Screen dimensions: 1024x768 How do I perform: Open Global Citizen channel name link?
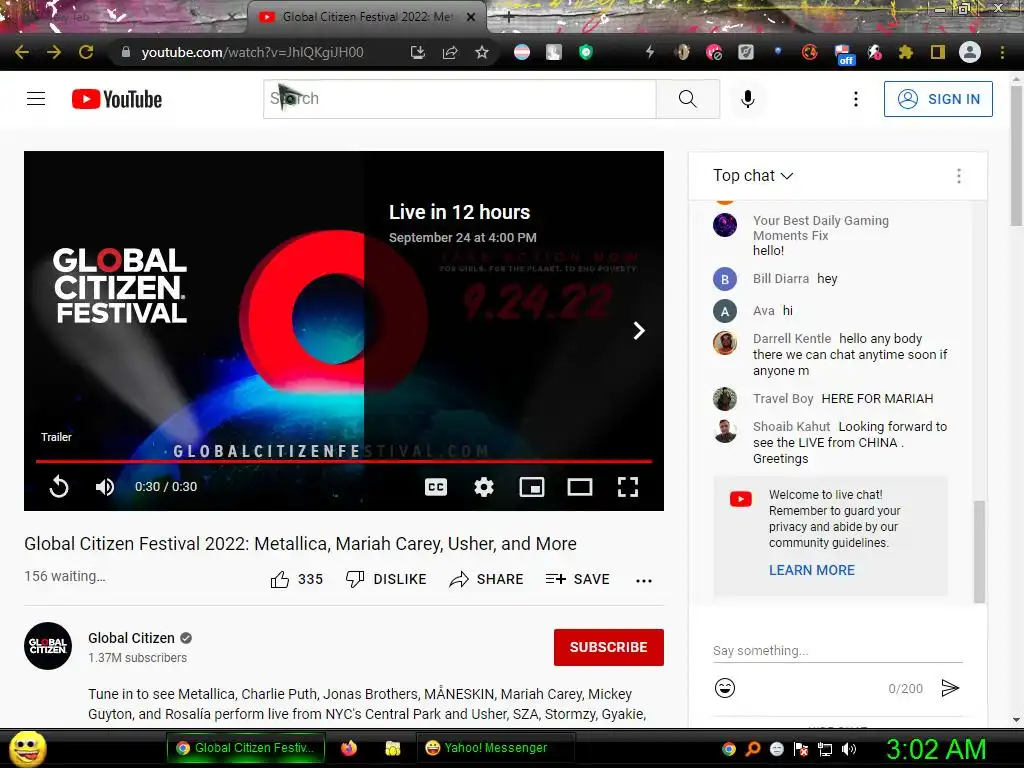click(131, 638)
